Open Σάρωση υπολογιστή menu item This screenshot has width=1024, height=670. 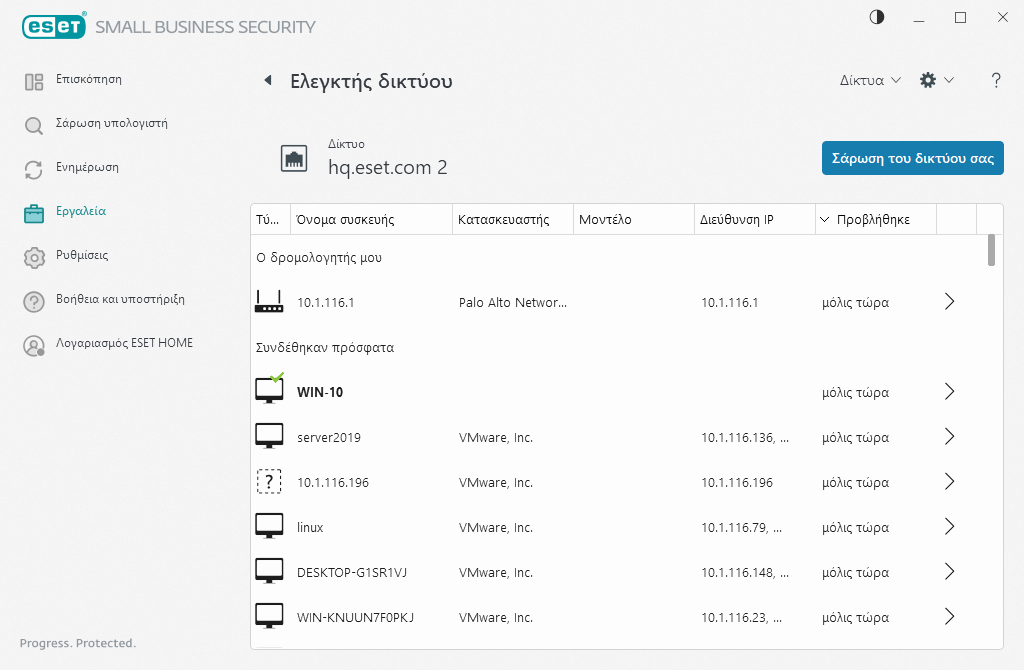[112, 123]
